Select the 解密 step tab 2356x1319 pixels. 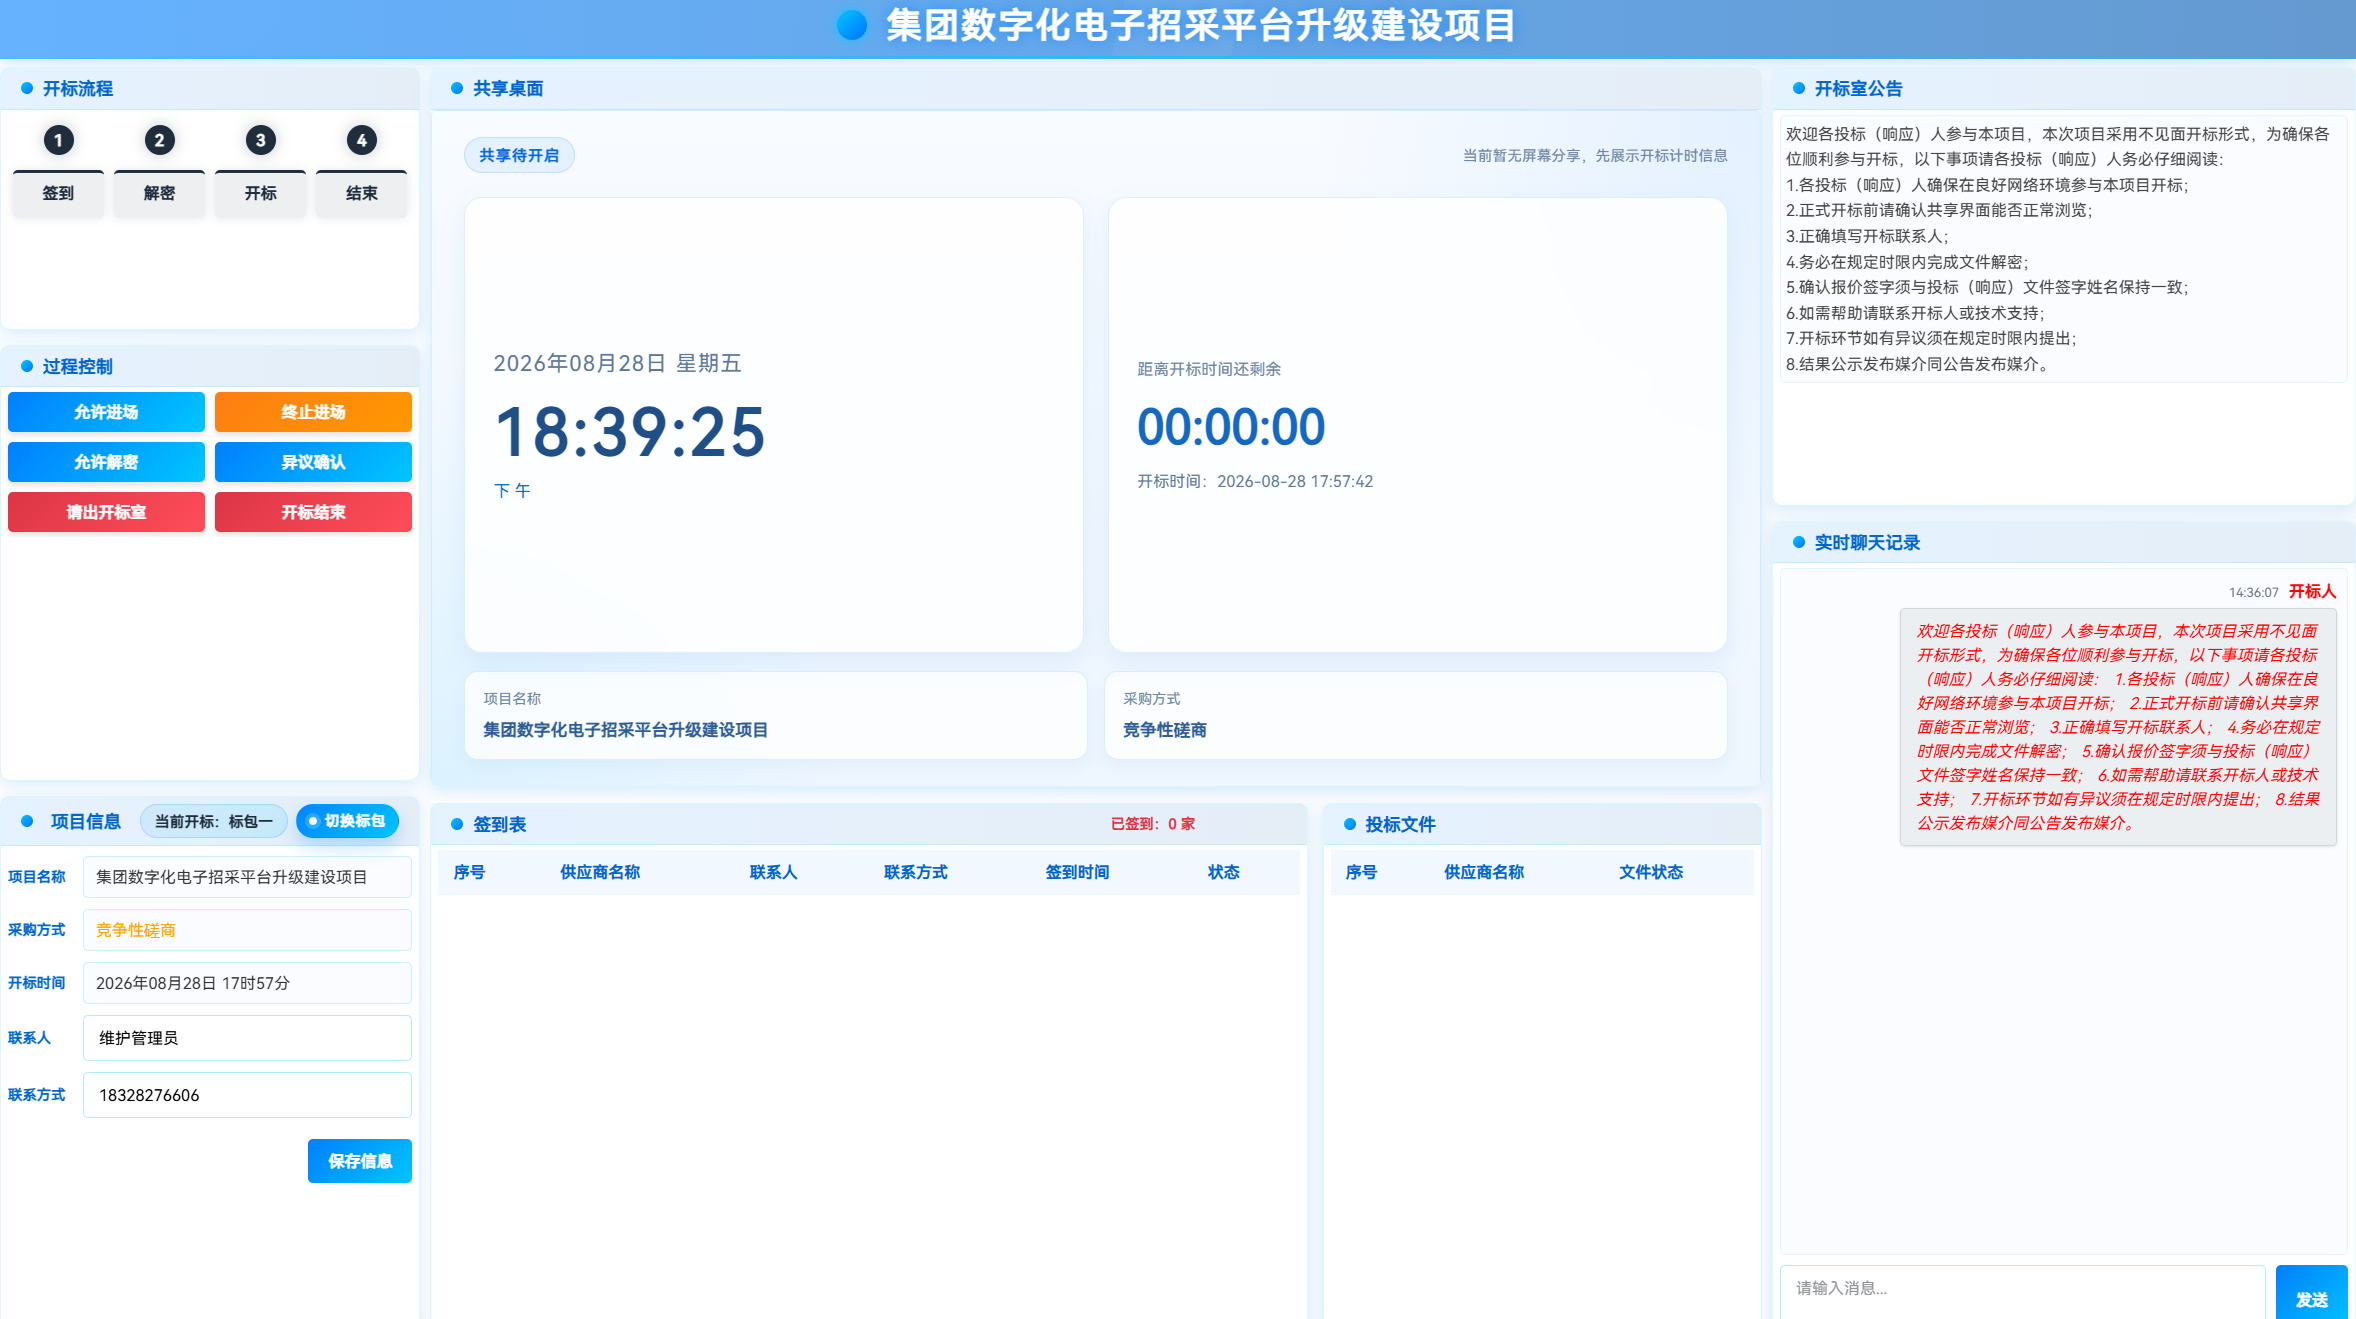click(x=159, y=193)
